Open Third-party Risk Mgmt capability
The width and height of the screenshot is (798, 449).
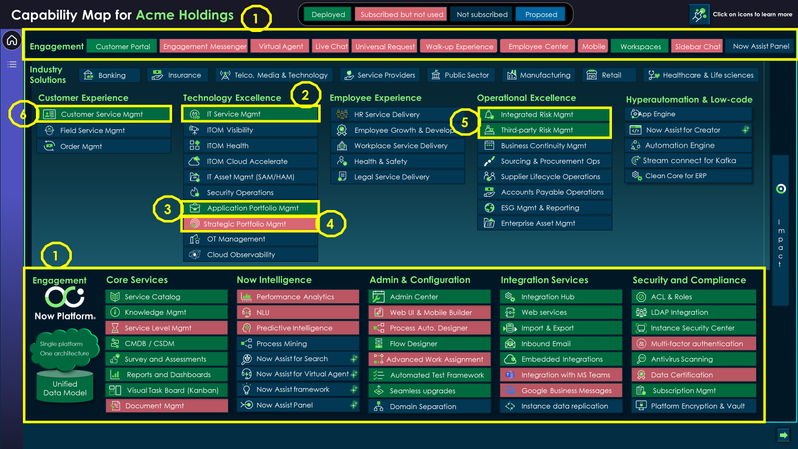tap(545, 130)
